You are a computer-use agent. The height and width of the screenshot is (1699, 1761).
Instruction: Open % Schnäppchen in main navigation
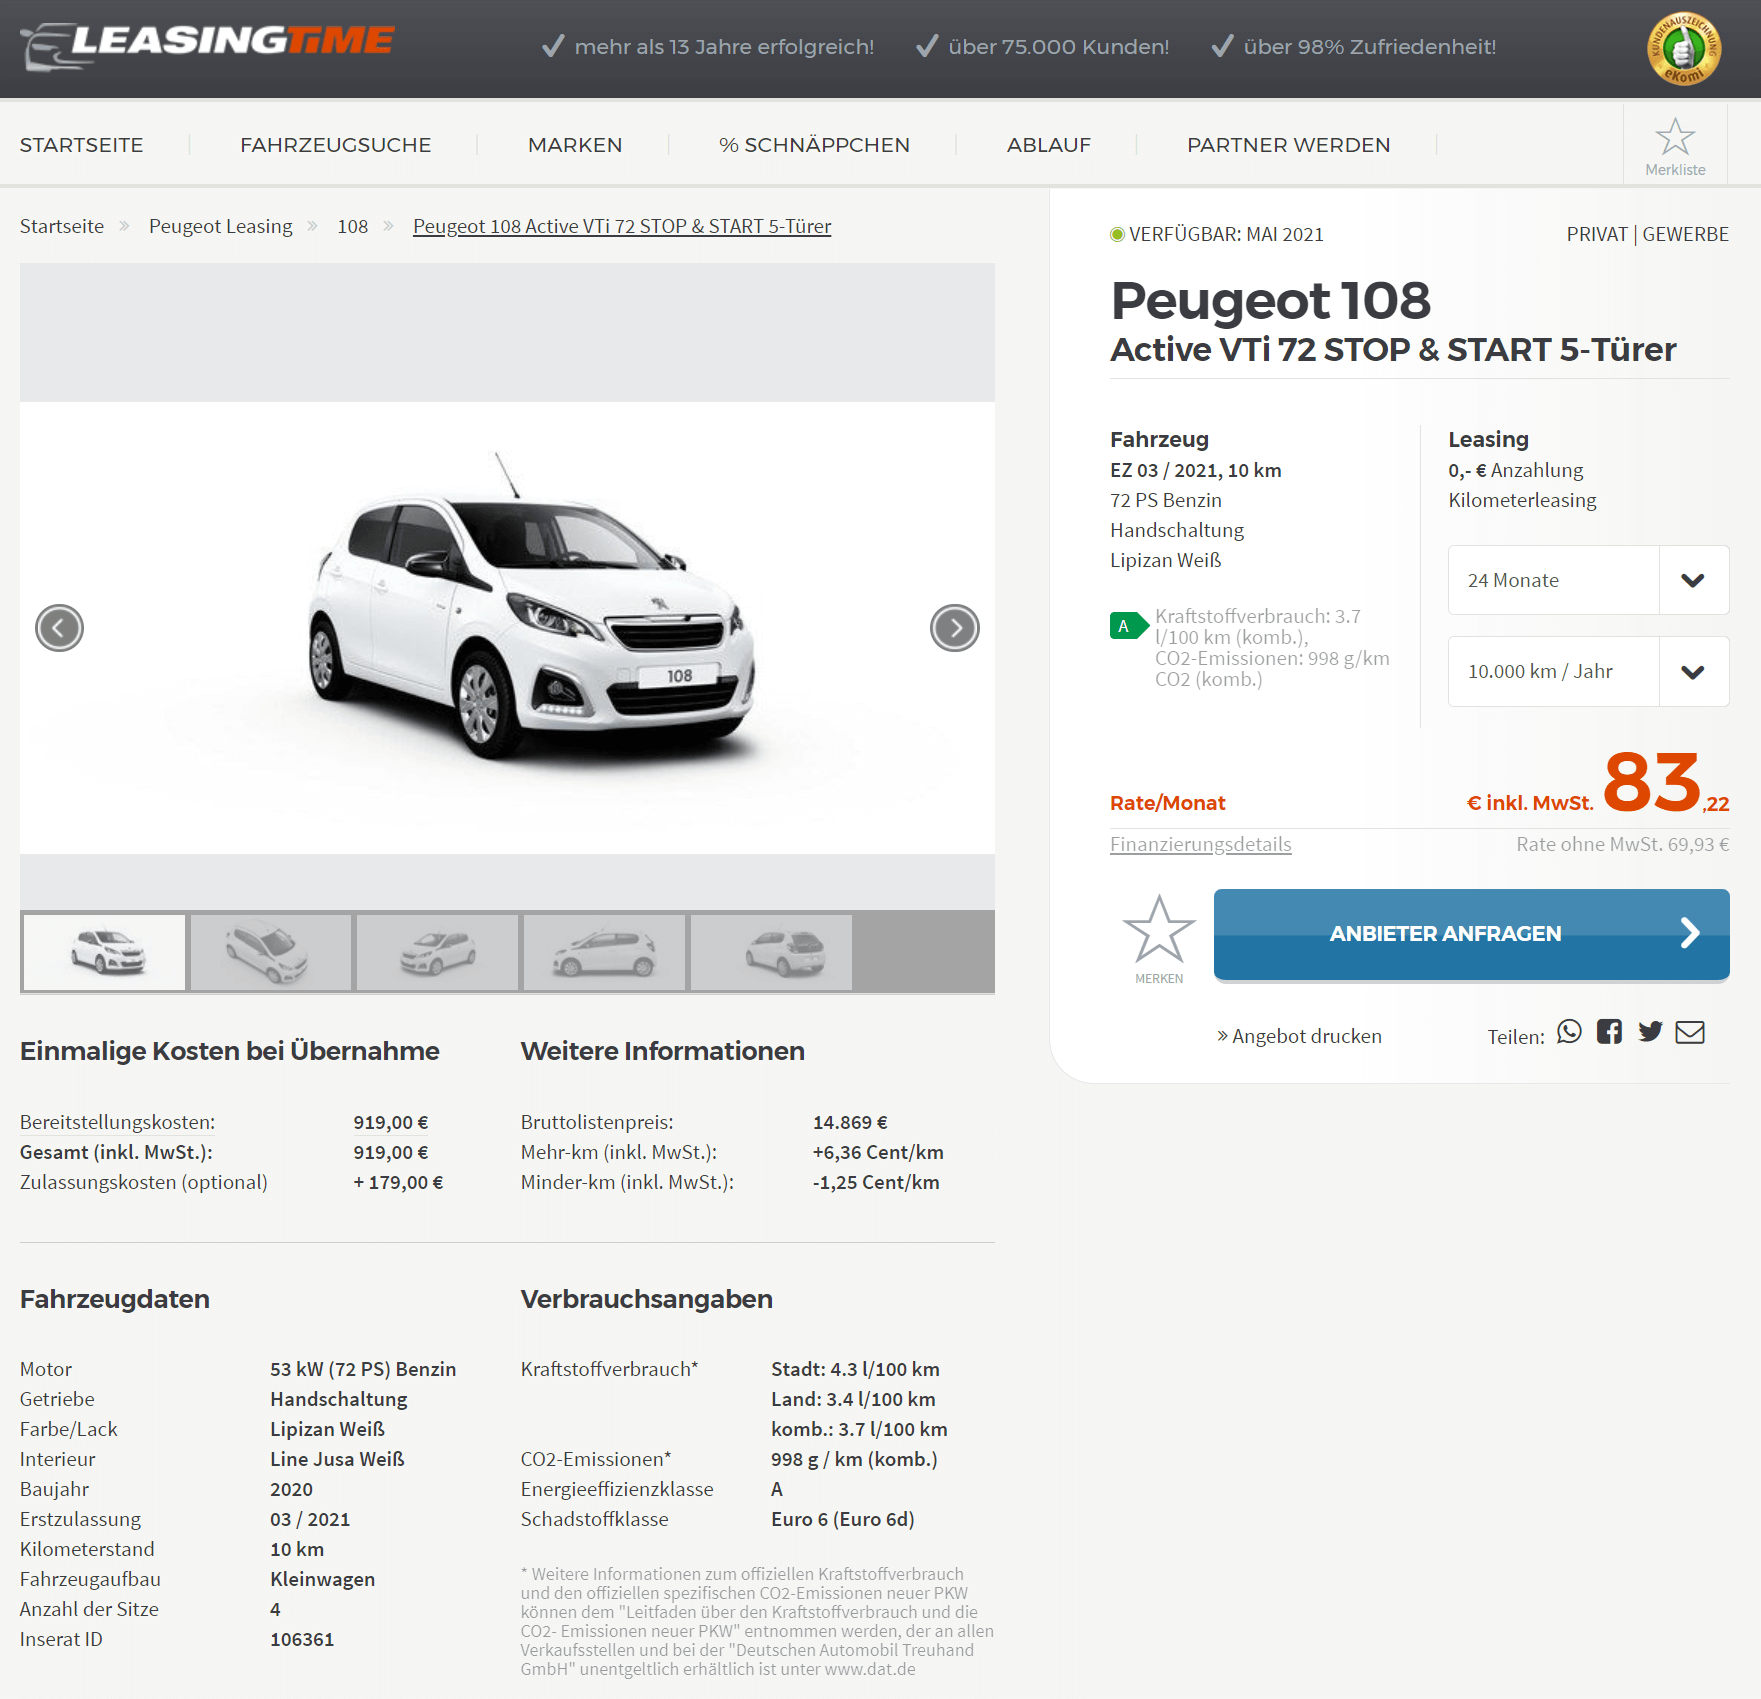(814, 145)
